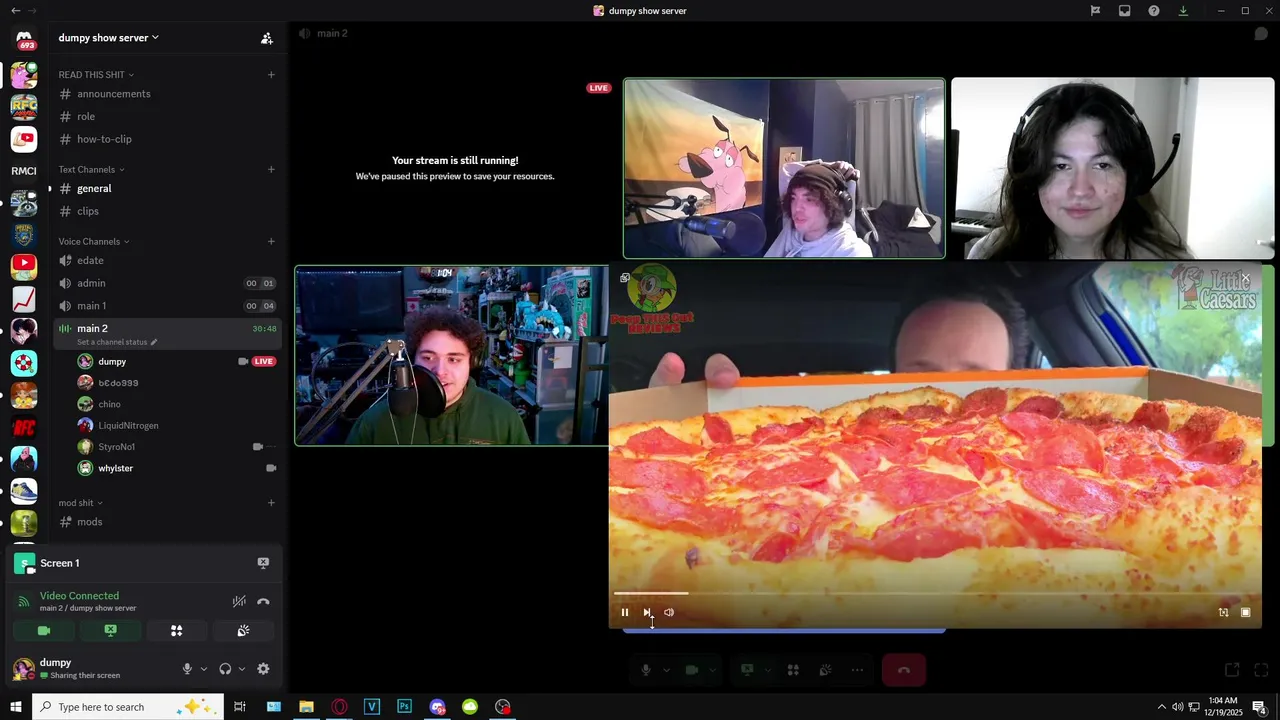Image resolution: width=1280 pixels, height=720 pixels.
Task: Open more options ellipsis in call controls
Action: click(x=857, y=670)
